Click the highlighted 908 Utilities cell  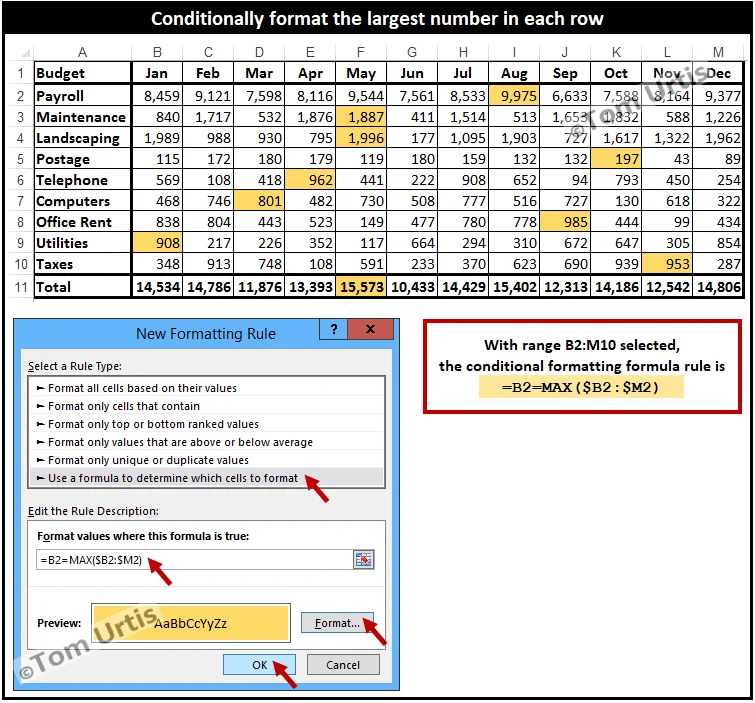(x=157, y=243)
